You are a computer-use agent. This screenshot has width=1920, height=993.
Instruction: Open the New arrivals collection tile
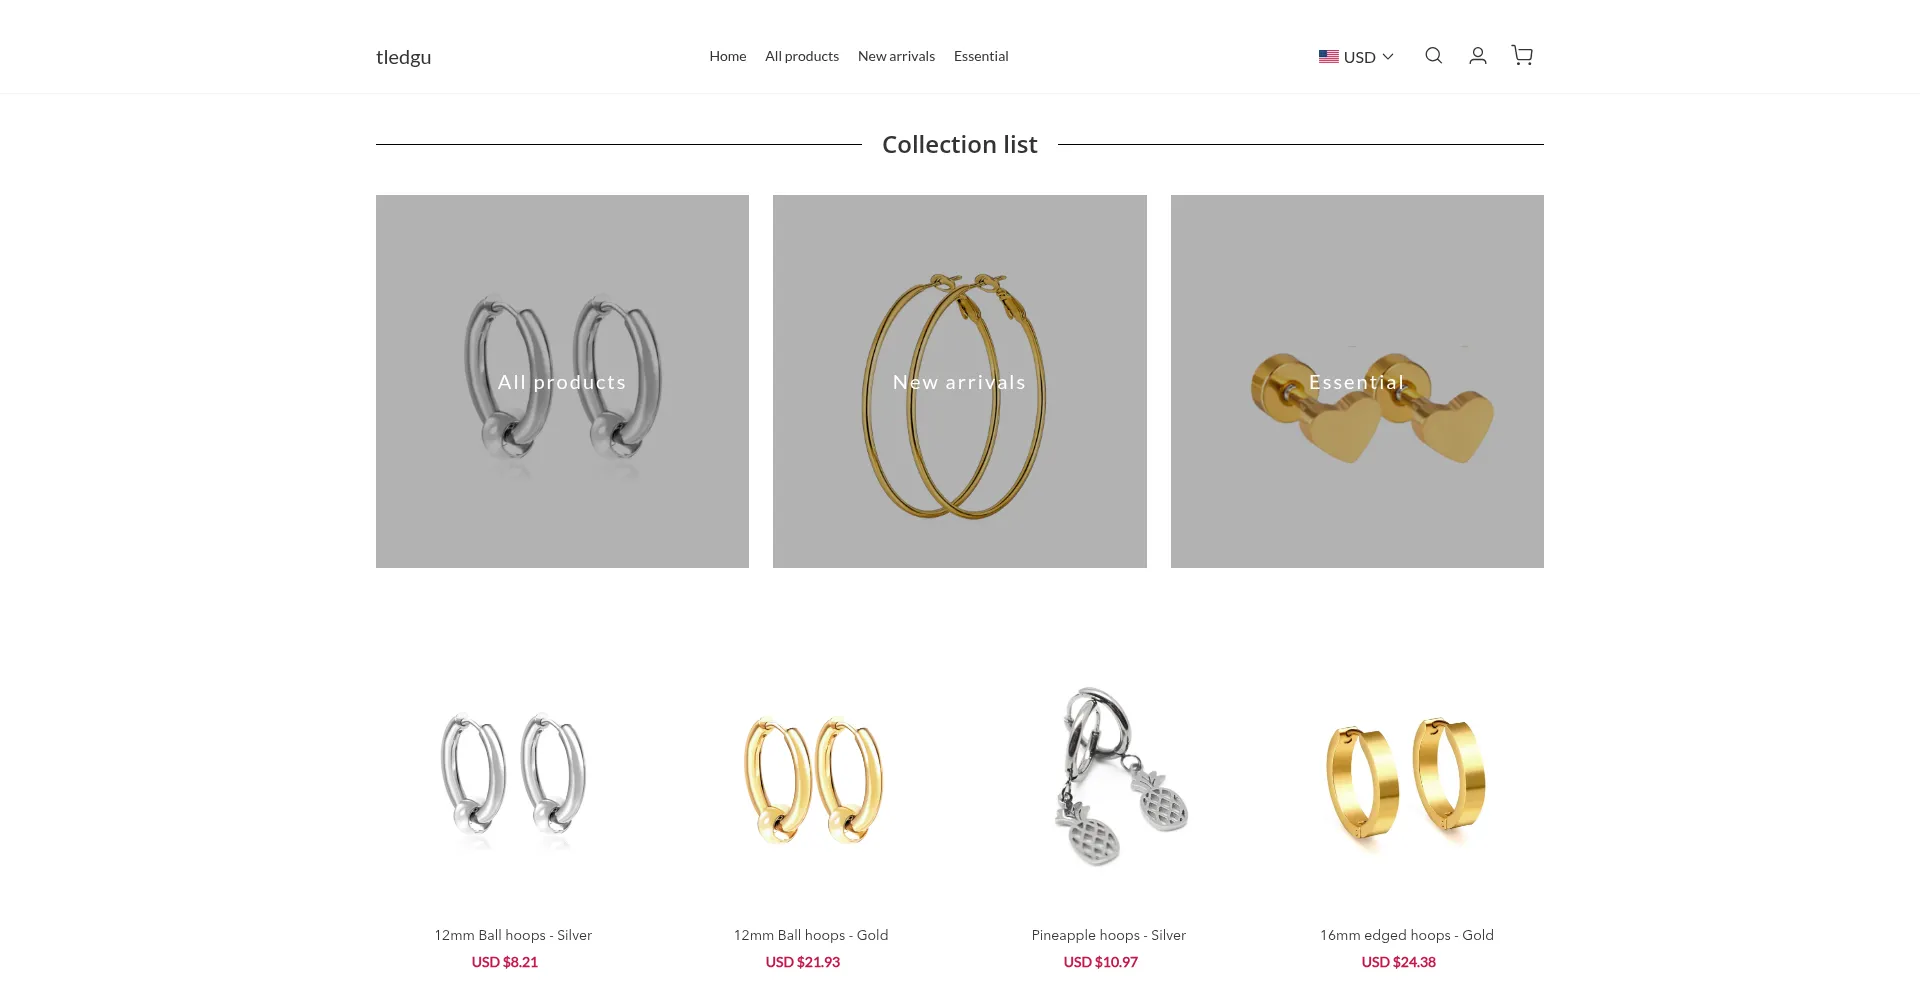tap(960, 381)
